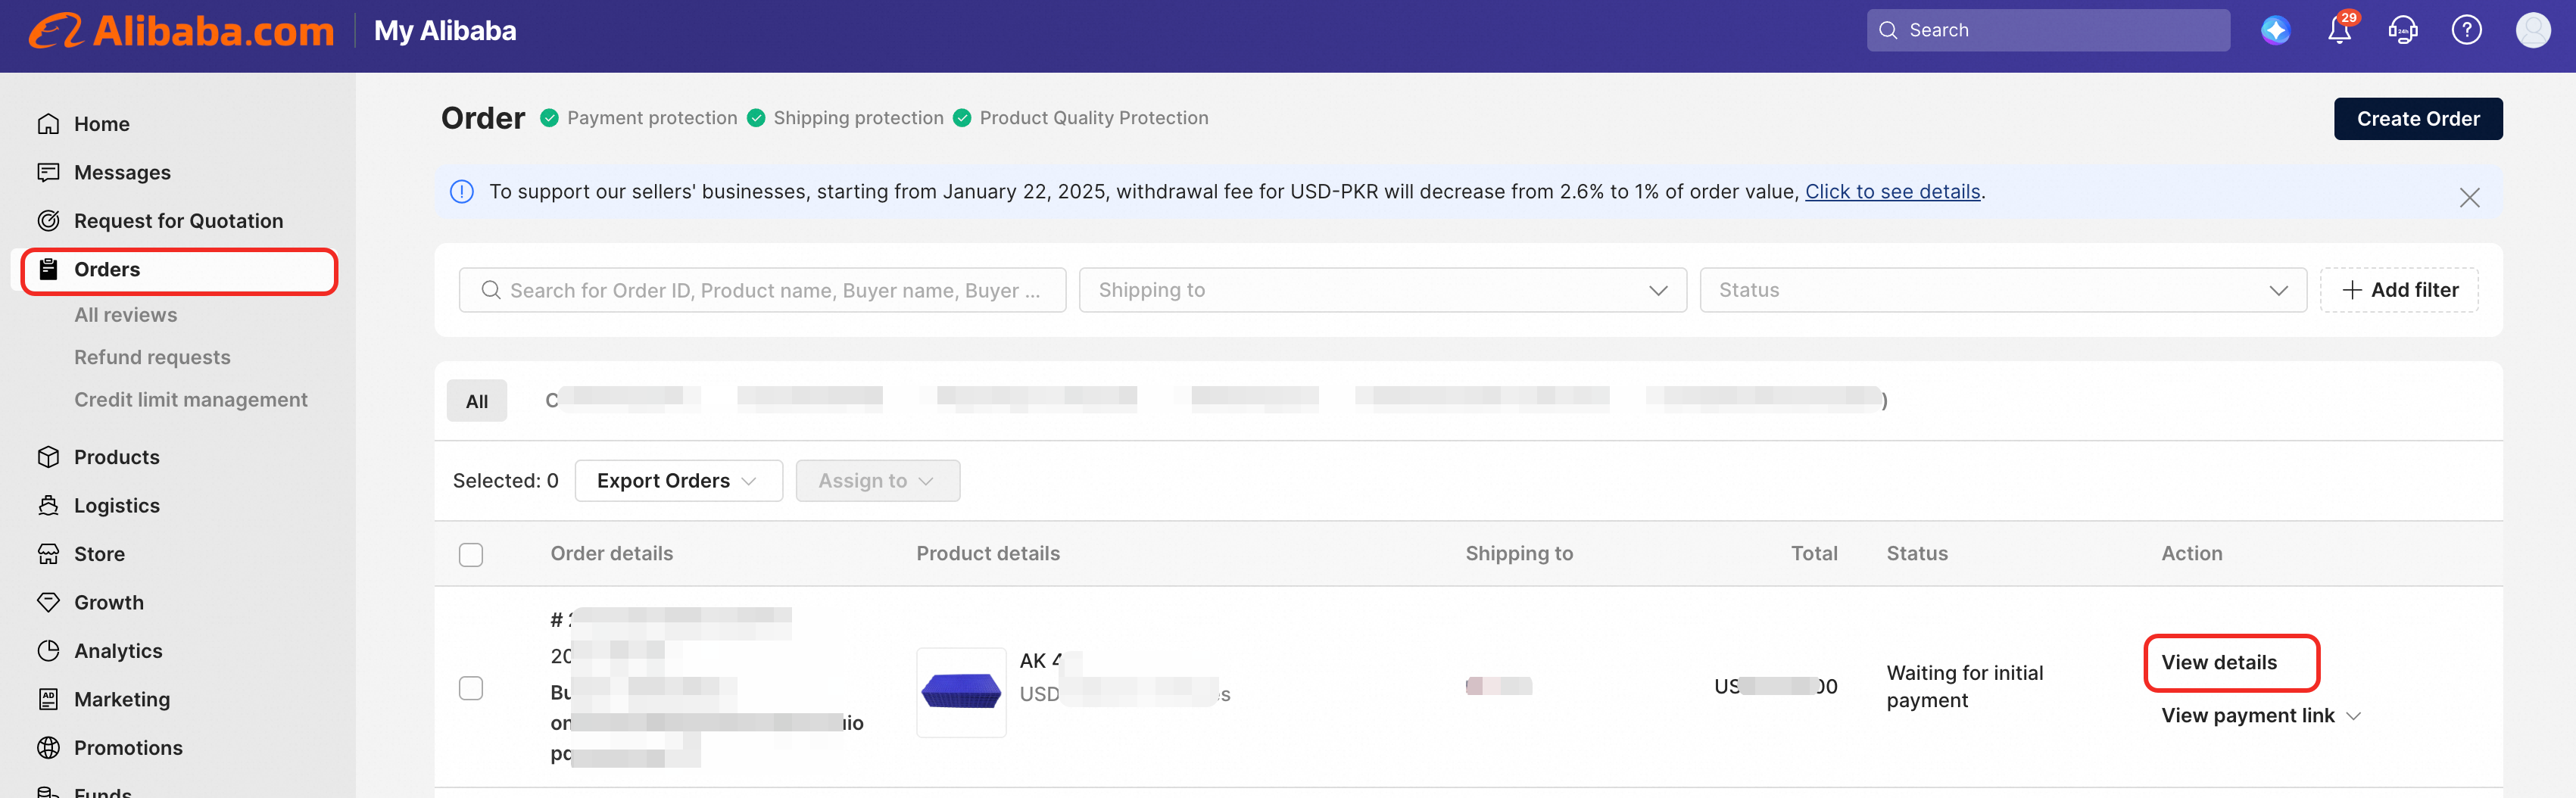Viewport: 2576px width, 798px height.
Task: Open All reviews submenu
Action: [125, 315]
